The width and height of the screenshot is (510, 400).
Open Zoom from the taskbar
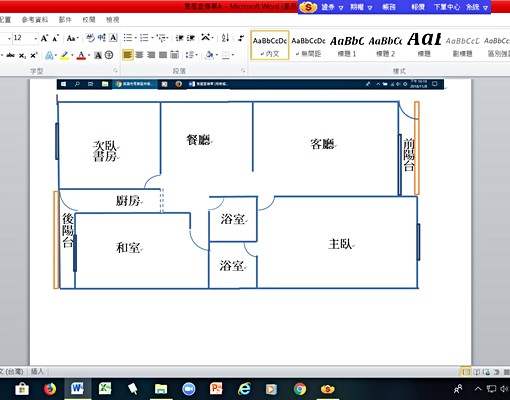(x=189, y=389)
